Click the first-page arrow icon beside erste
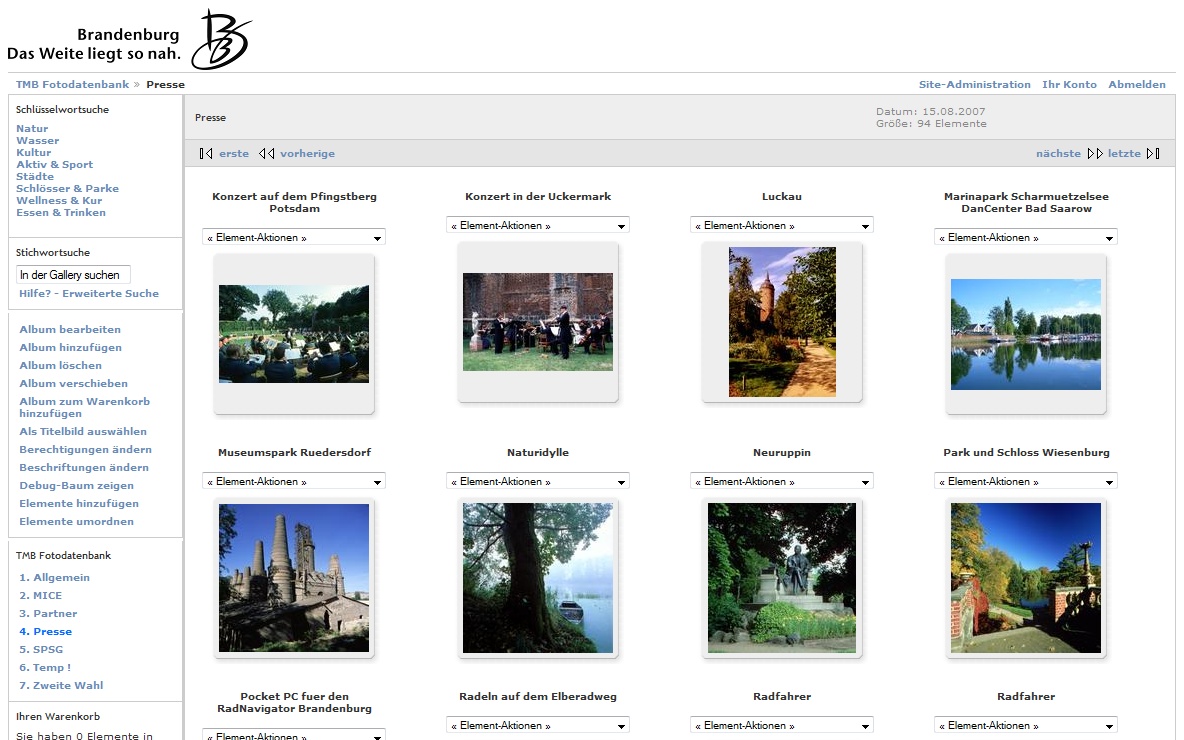This screenshot has height=740, width=1184. tap(206, 154)
